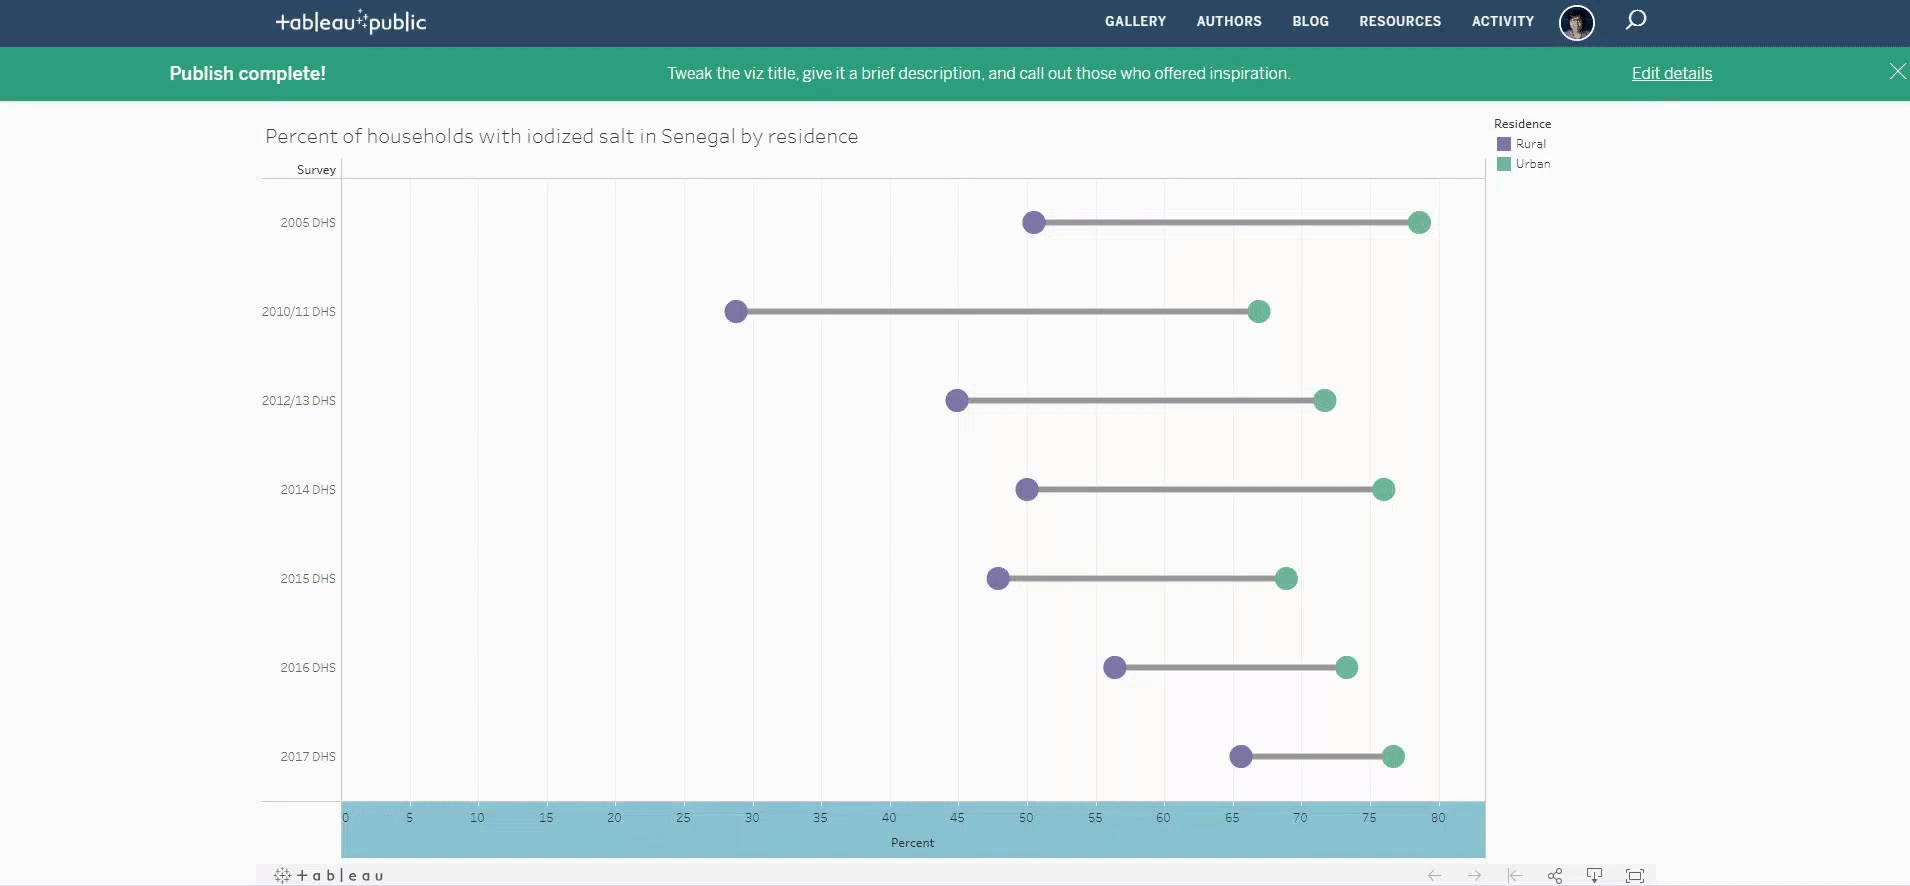Open the Gallery menu item
Image resolution: width=1910 pixels, height=886 pixels.
pos(1135,21)
